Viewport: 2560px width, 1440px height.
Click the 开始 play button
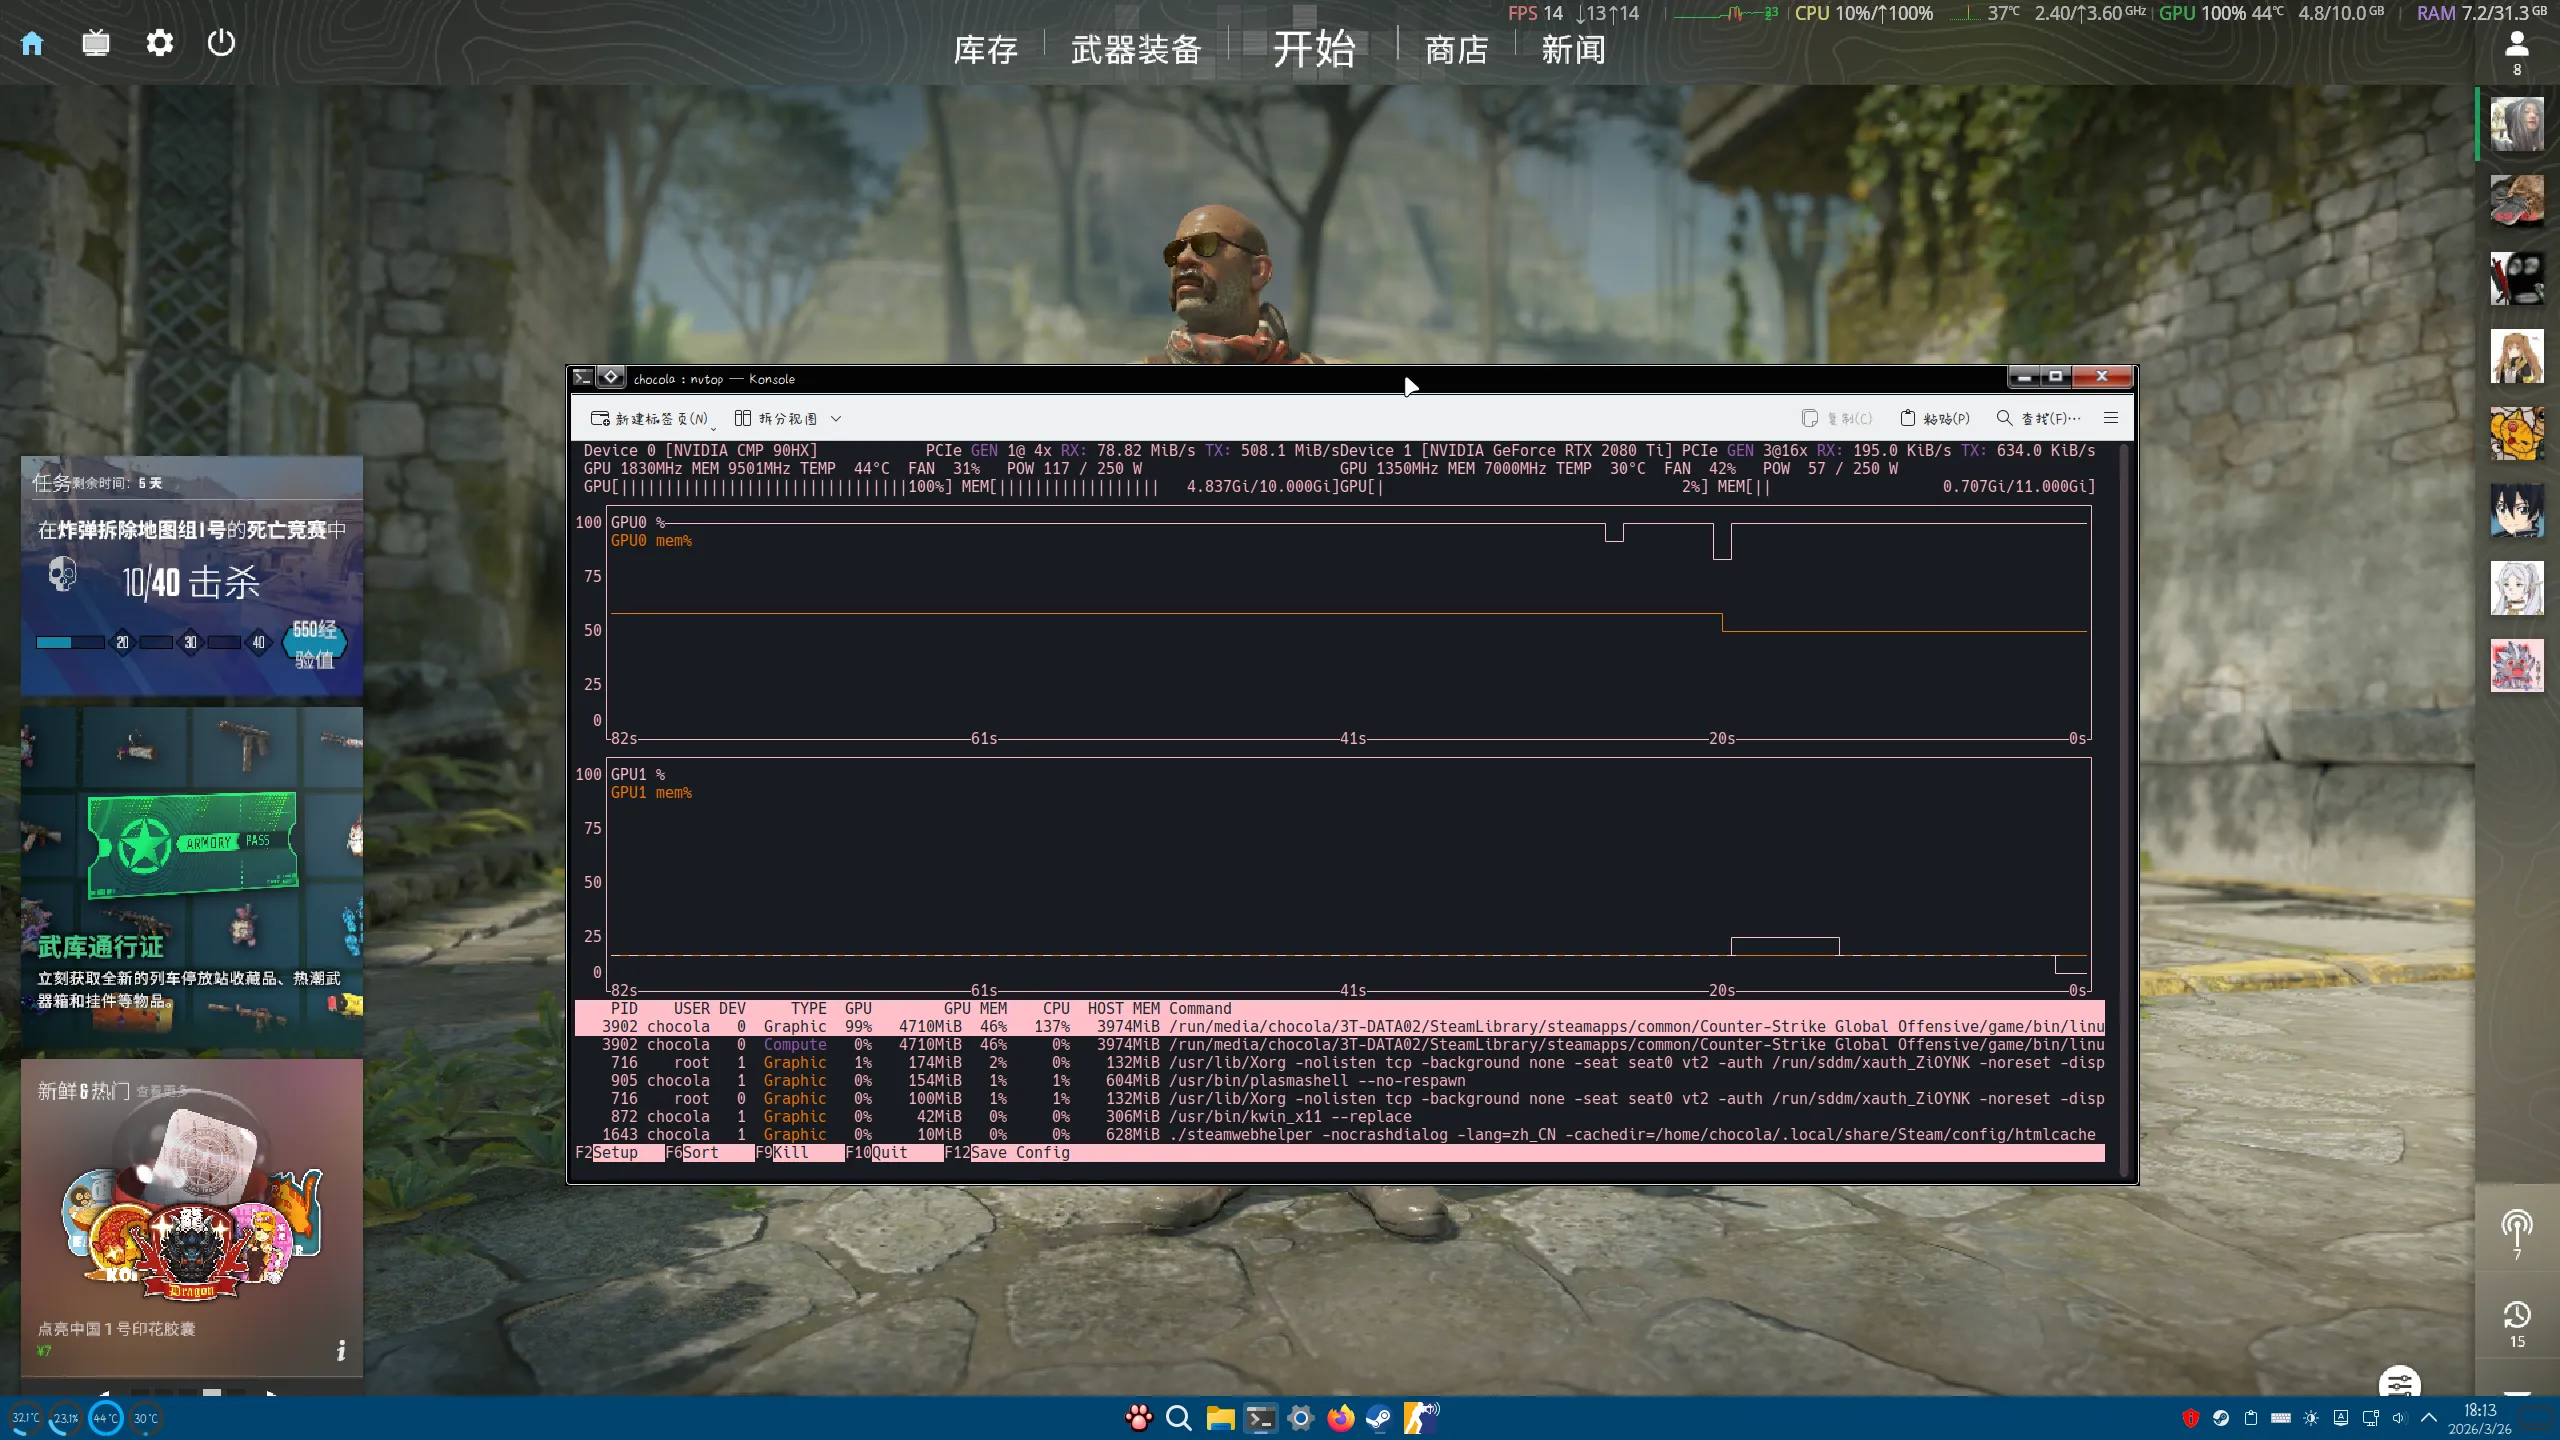(x=1313, y=49)
